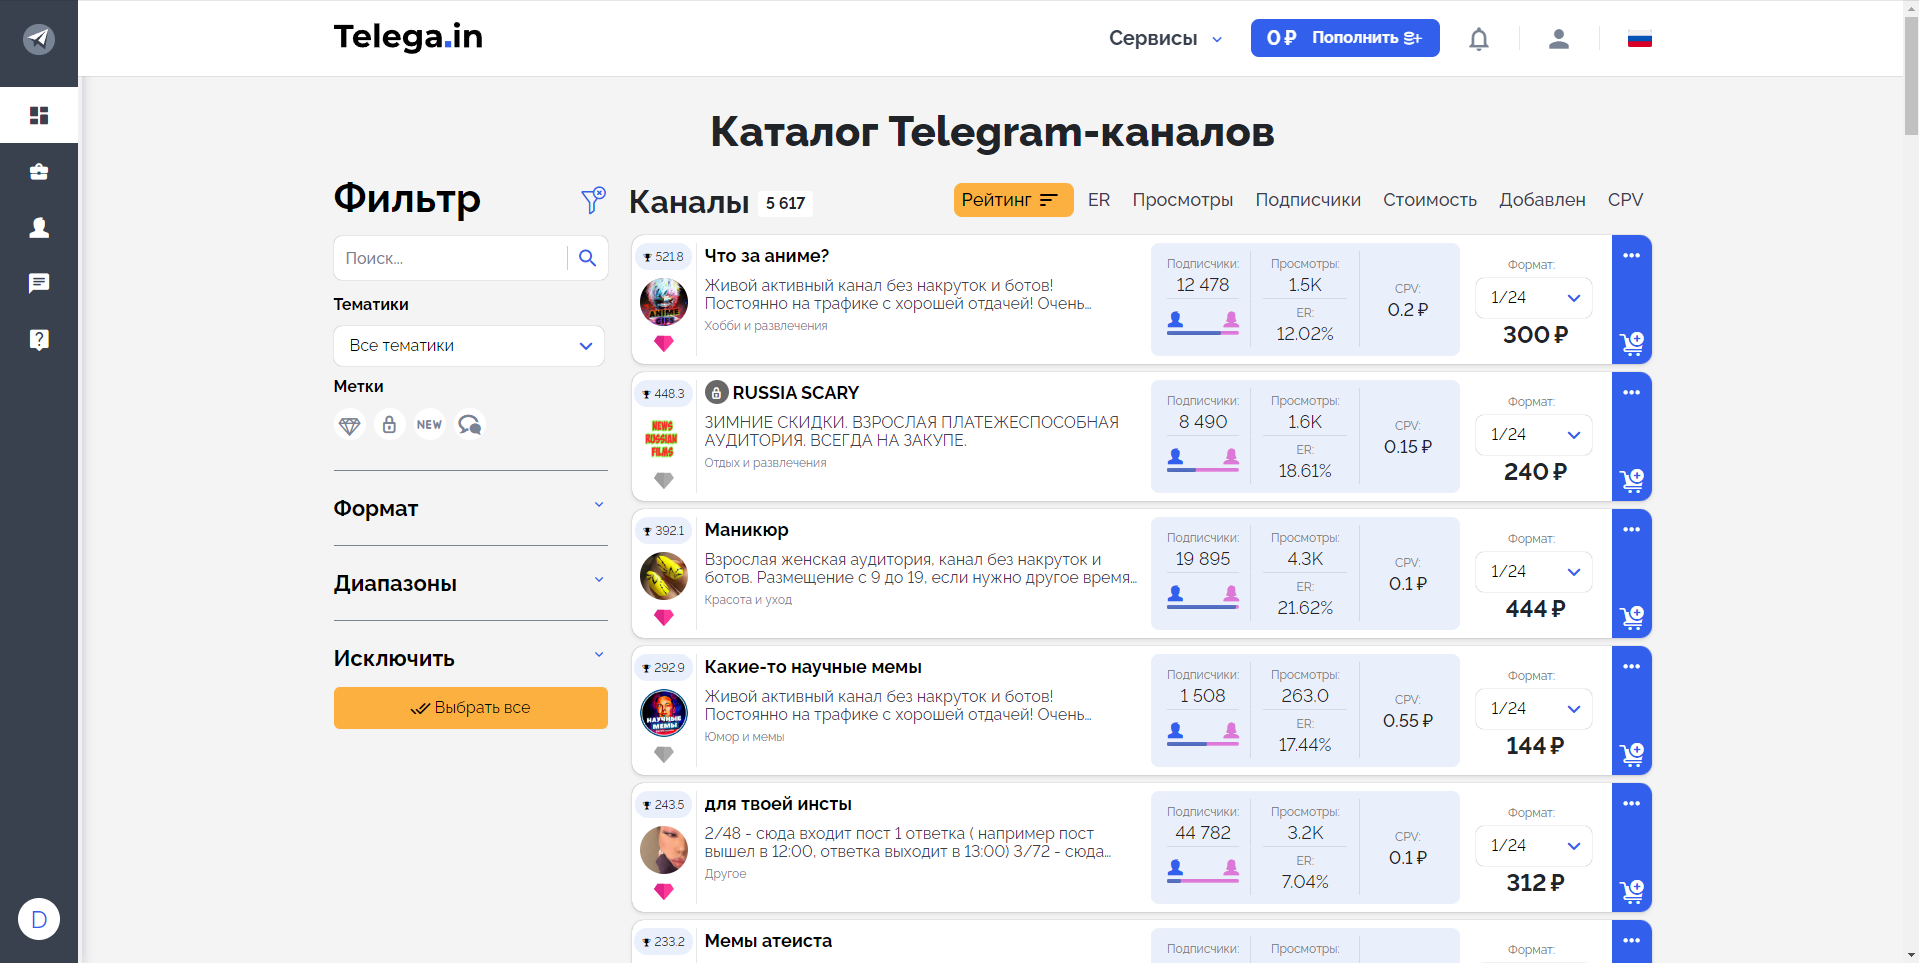Click the 'Выбрать все' button

[470, 708]
